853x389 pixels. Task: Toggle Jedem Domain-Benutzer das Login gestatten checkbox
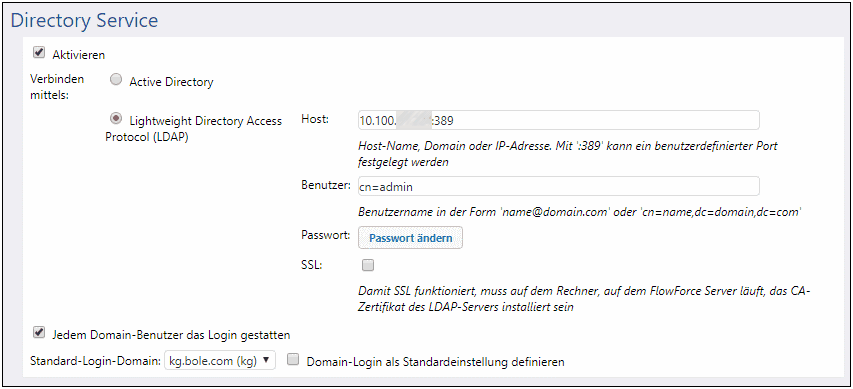(x=39, y=332)
